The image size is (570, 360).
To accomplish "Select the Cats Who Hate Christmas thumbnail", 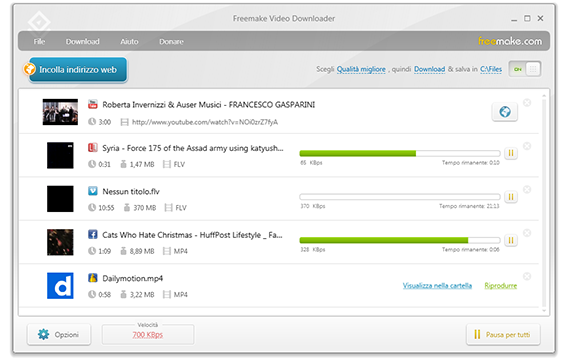I will (x=60, y=242).
